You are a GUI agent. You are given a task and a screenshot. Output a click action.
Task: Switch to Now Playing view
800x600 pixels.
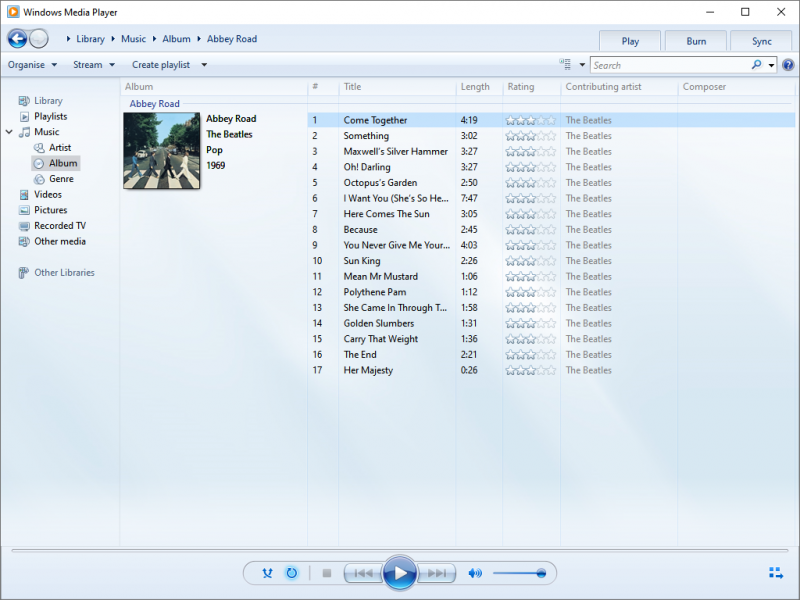click(775, 573)
